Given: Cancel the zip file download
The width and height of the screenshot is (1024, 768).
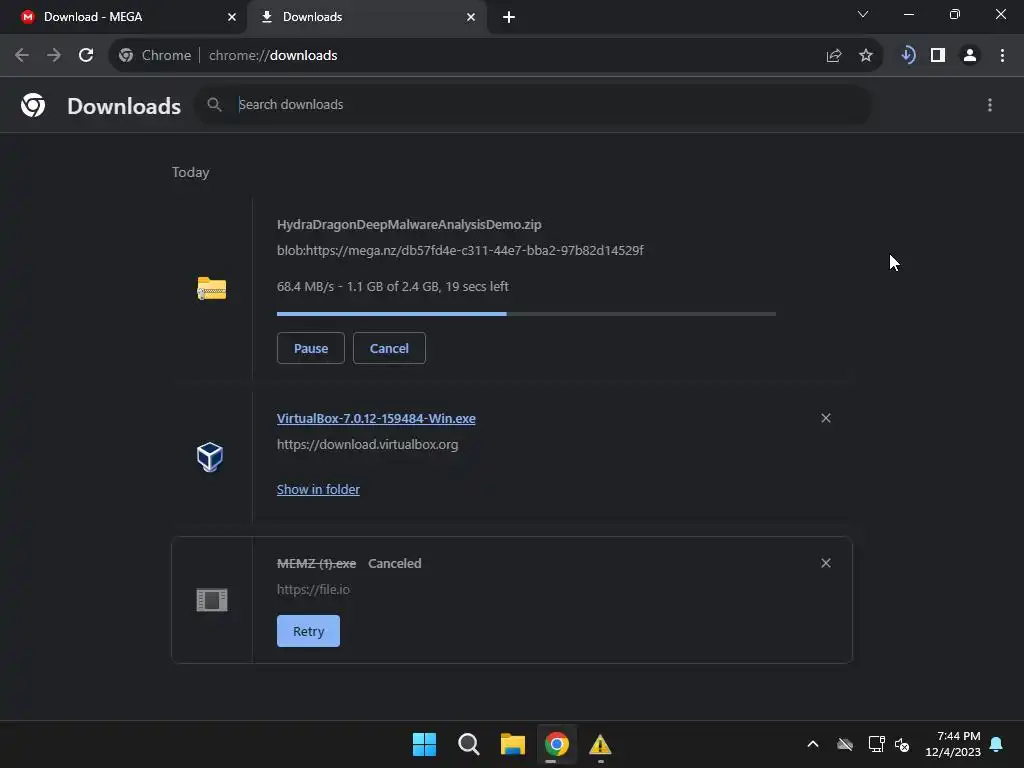Looking at the screenshot, I should point(389,348).
